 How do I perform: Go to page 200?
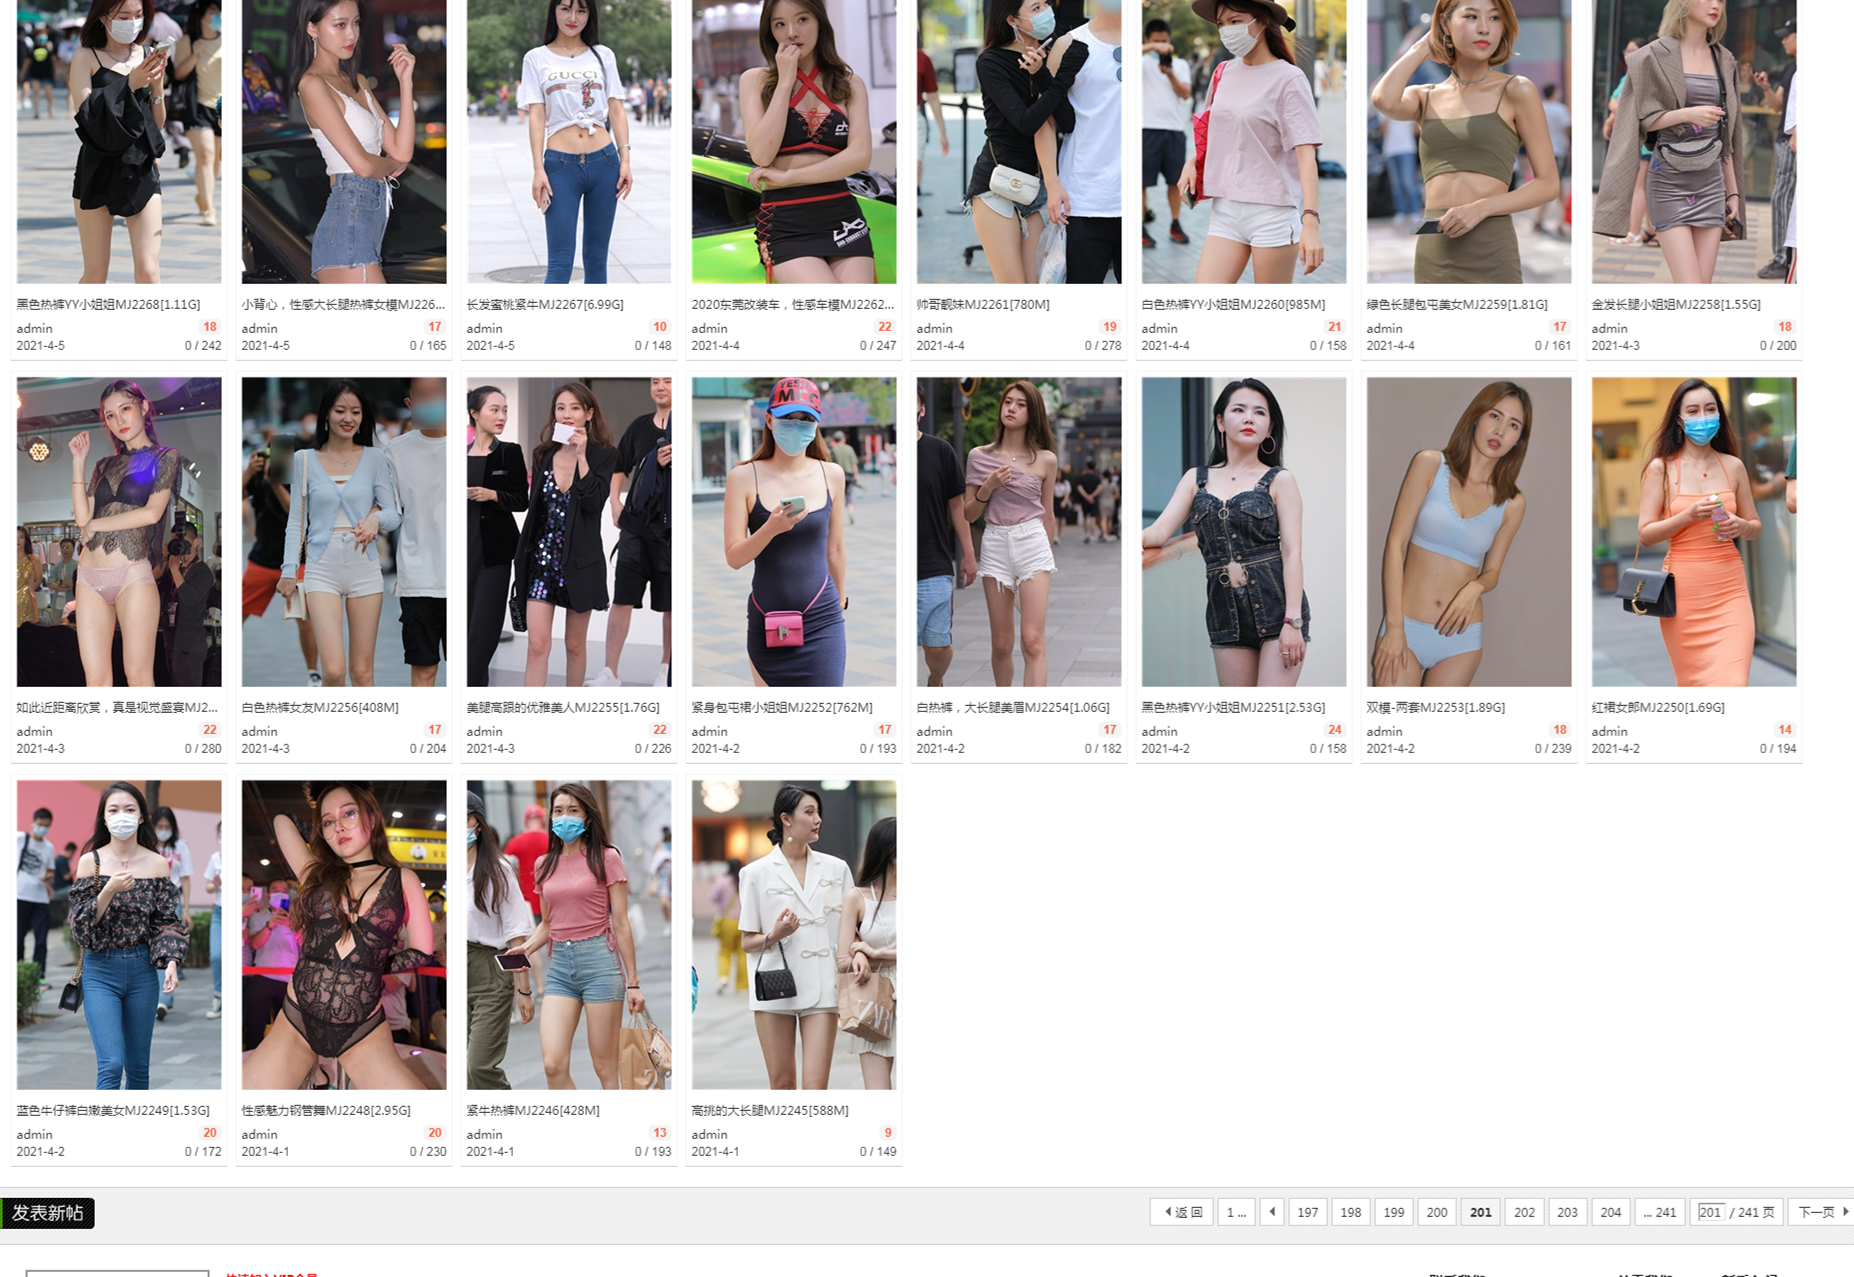(x=1437, y=1212)
